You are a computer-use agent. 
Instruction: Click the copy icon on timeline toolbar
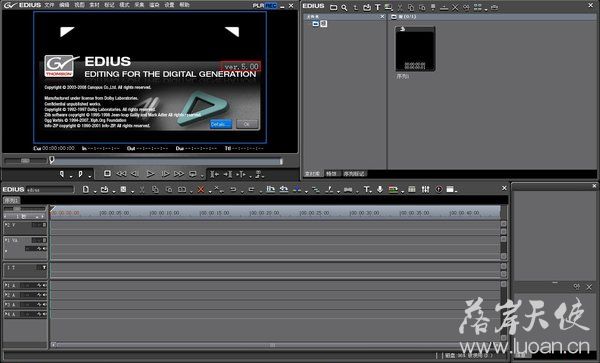(155, 189)
